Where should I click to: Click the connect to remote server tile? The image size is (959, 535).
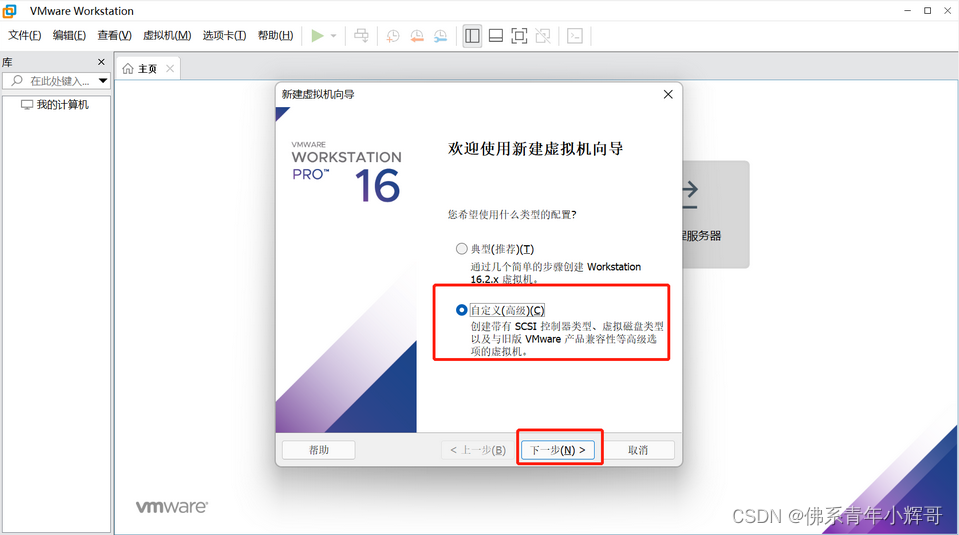716,214
